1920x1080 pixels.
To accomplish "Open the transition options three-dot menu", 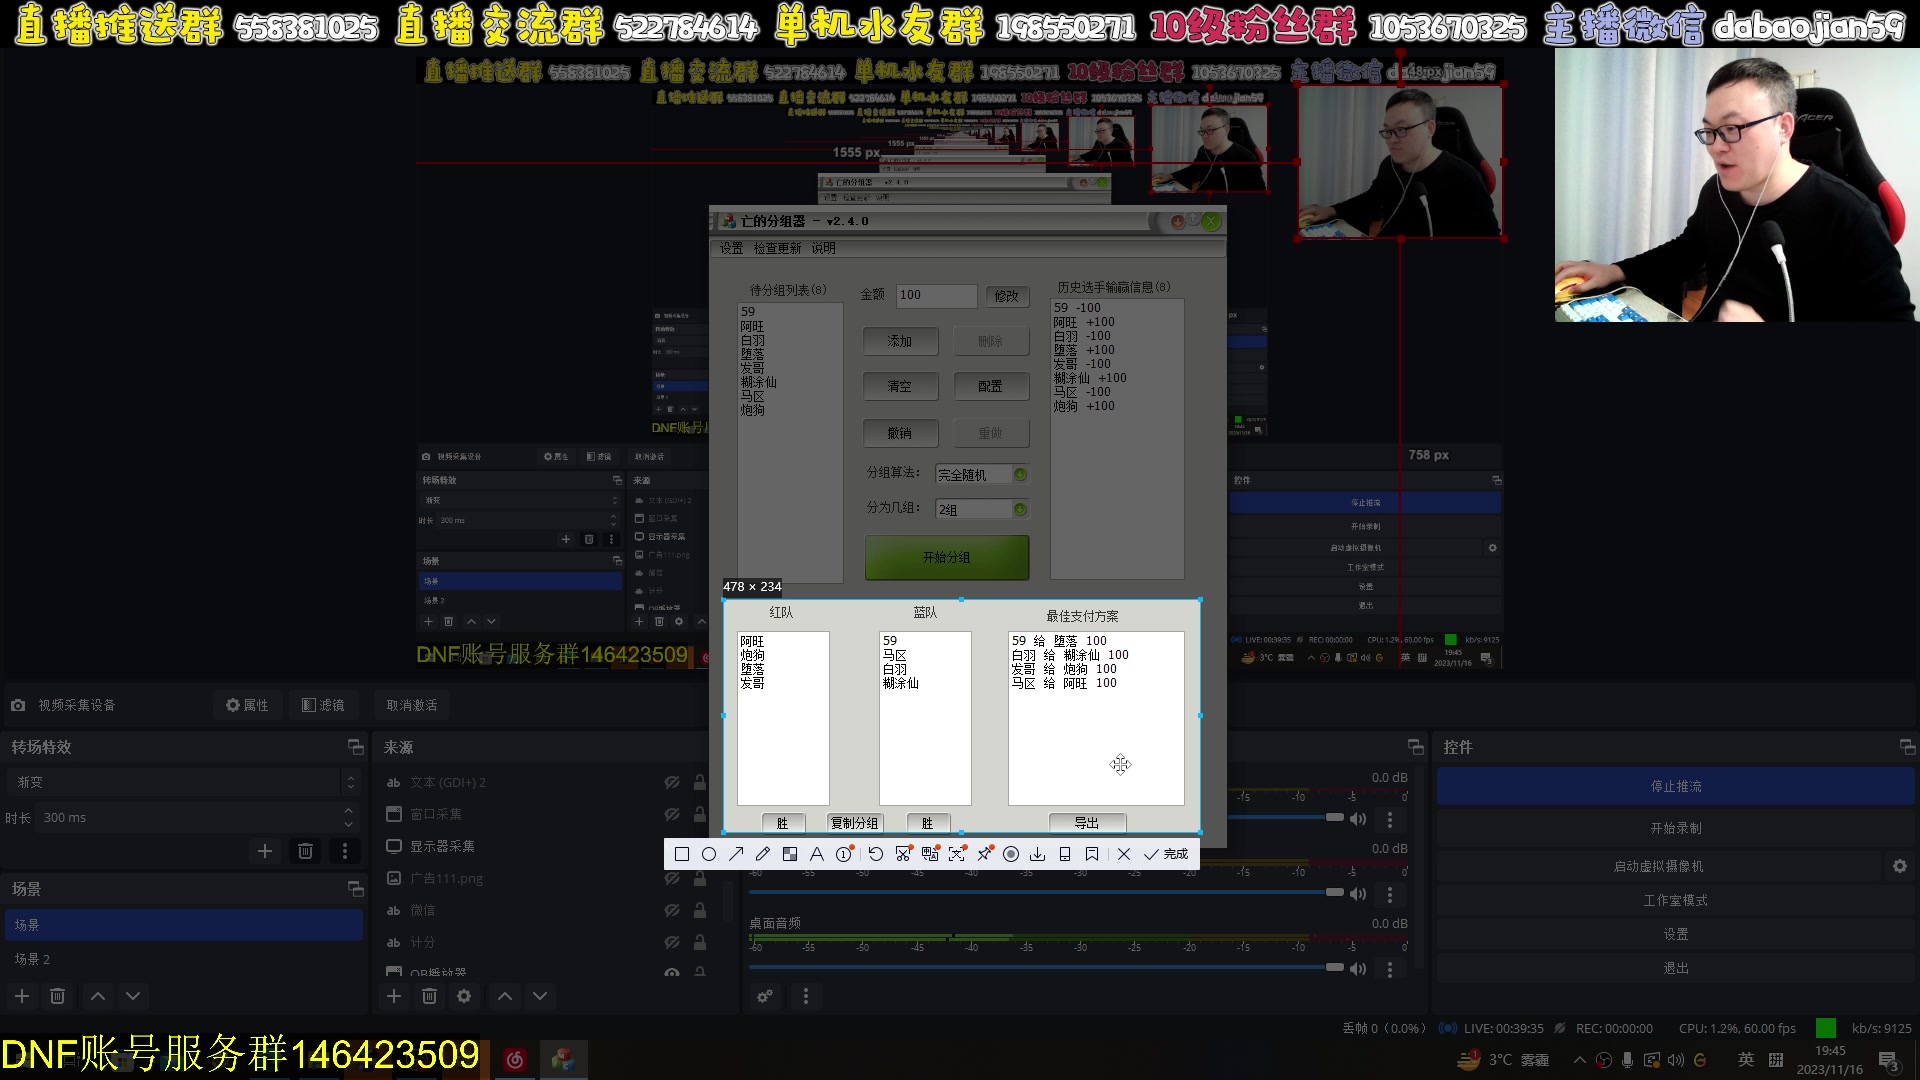I will point(345,851).
